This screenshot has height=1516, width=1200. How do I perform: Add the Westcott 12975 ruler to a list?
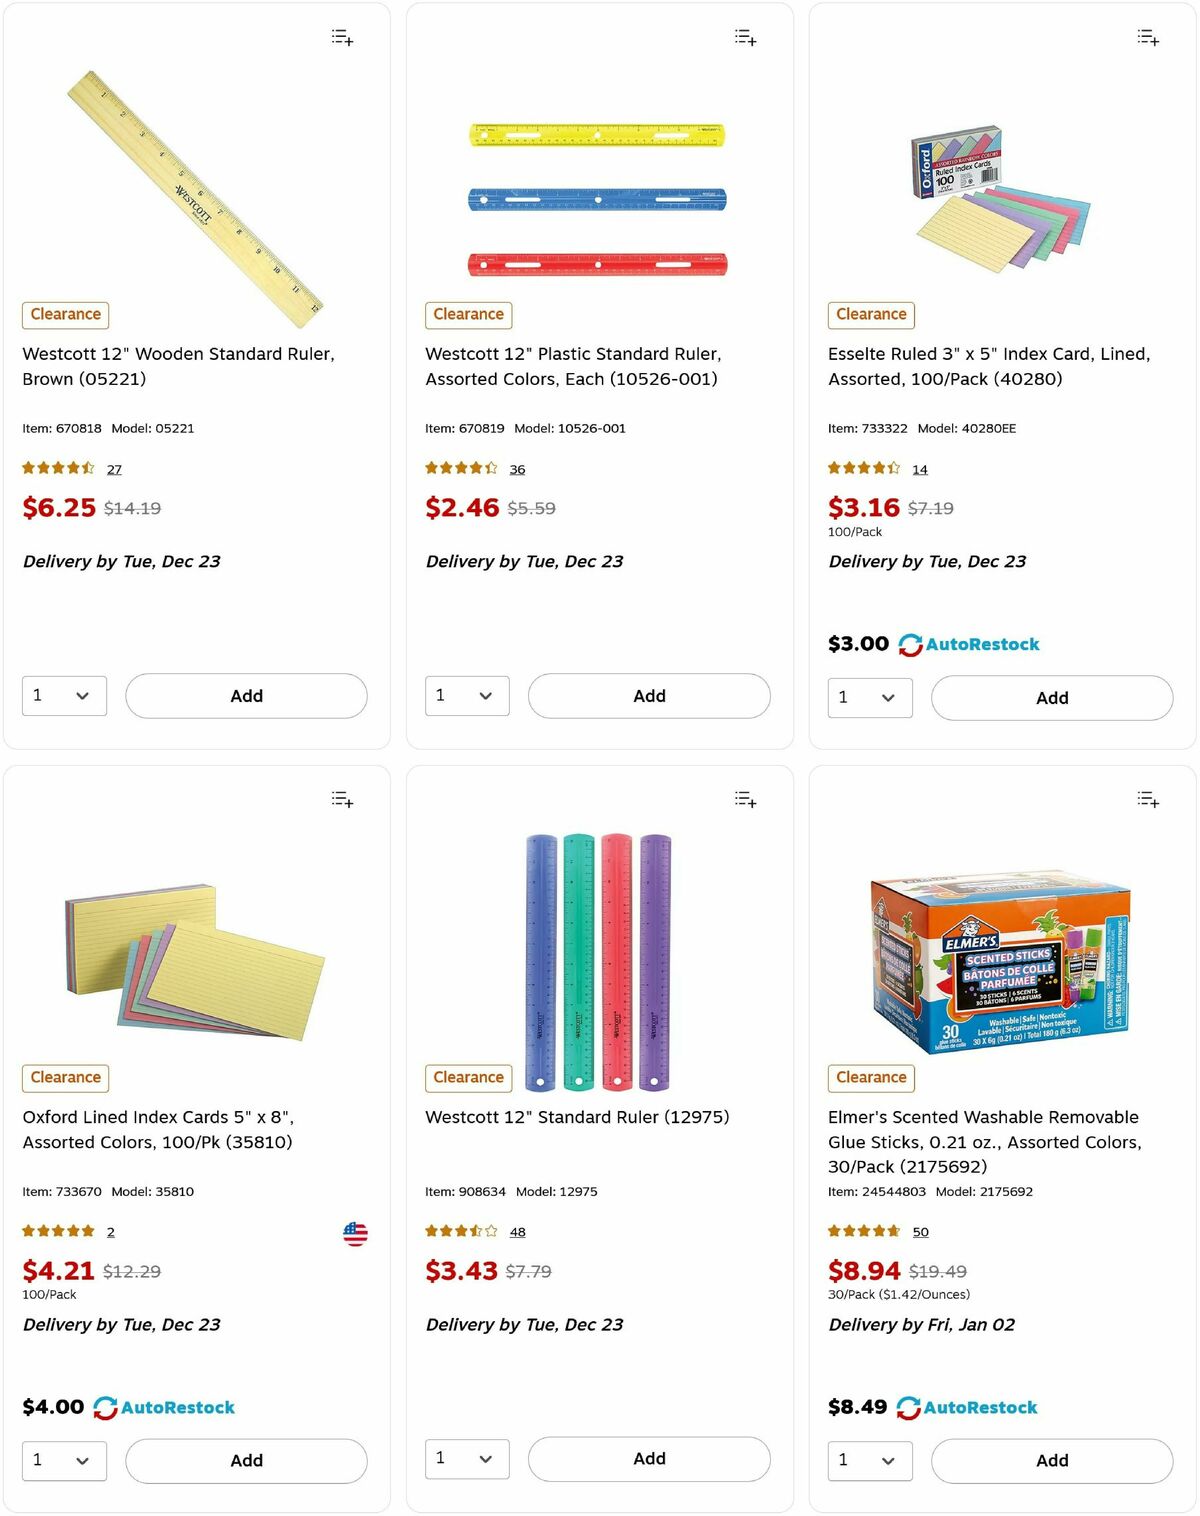(x=745, y=800)
